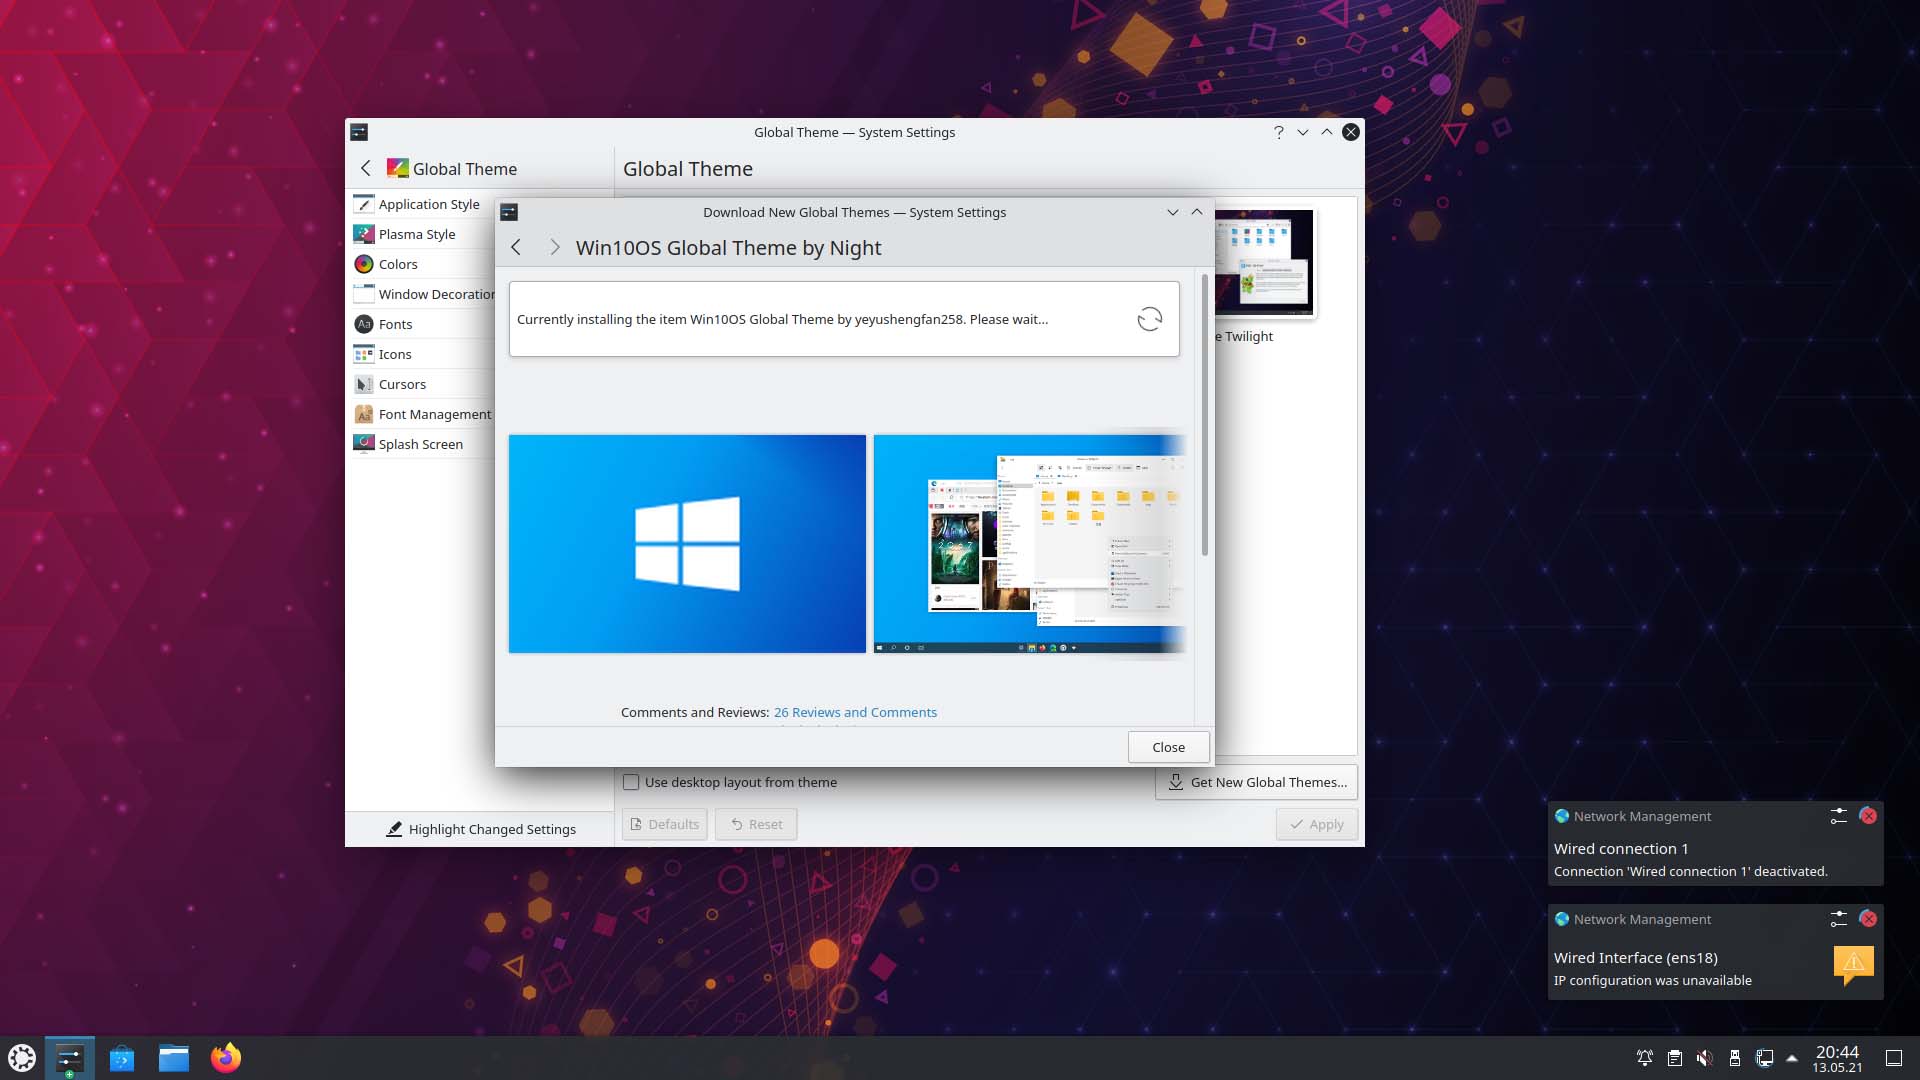Open network connections tray icon
Screen dimensions: 1920x1080
point(1765,1058)
